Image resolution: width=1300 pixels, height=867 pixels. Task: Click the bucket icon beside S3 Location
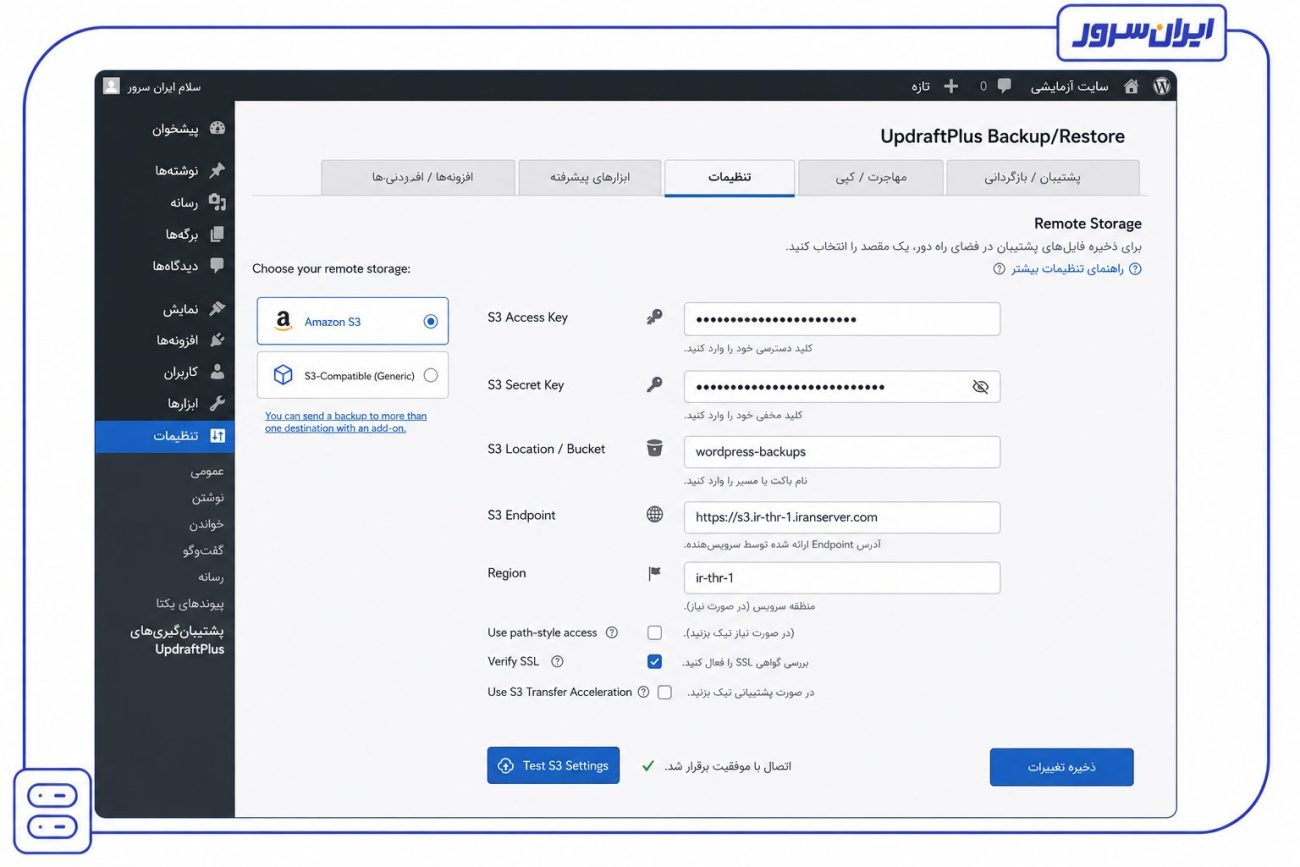pos(655,449)
